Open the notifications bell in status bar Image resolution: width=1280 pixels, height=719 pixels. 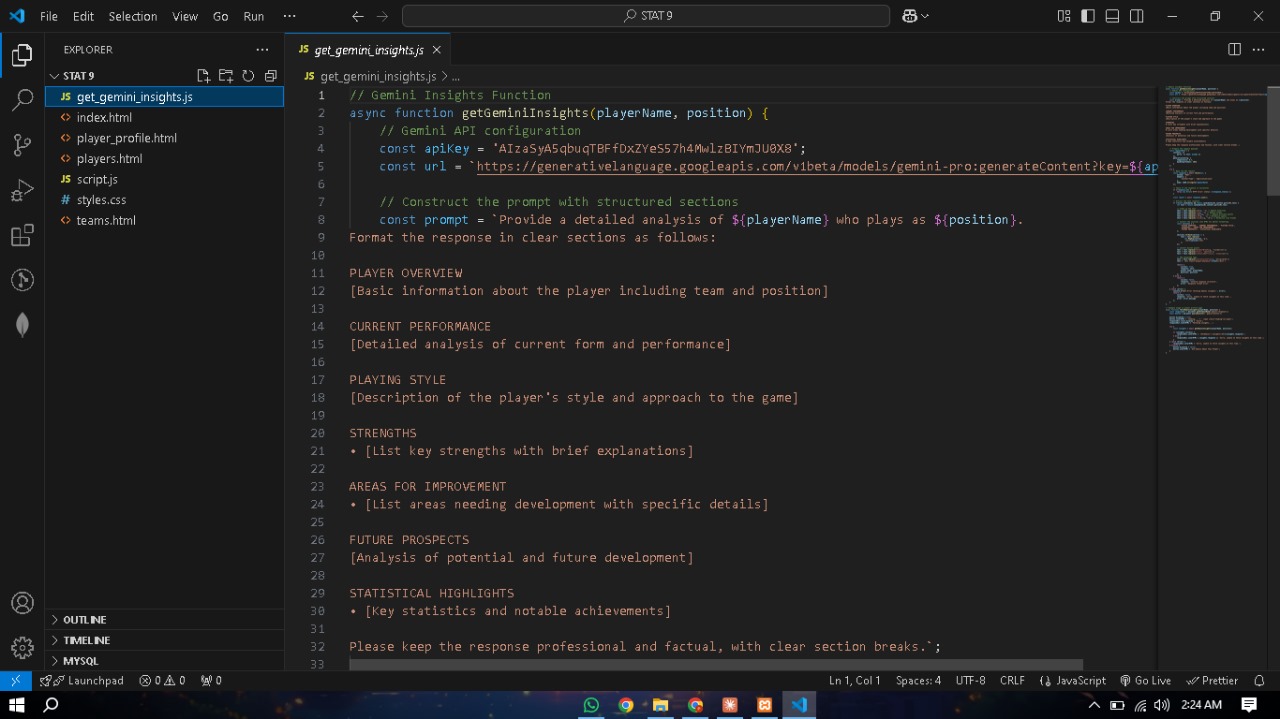[1259, 680]
